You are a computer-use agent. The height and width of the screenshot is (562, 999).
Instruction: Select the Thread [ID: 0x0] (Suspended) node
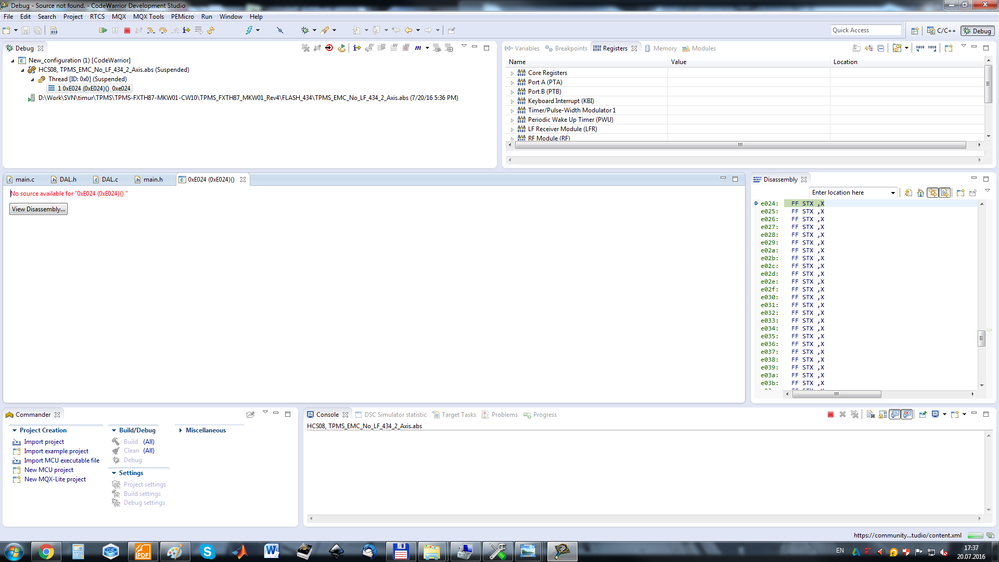(87, 79)
